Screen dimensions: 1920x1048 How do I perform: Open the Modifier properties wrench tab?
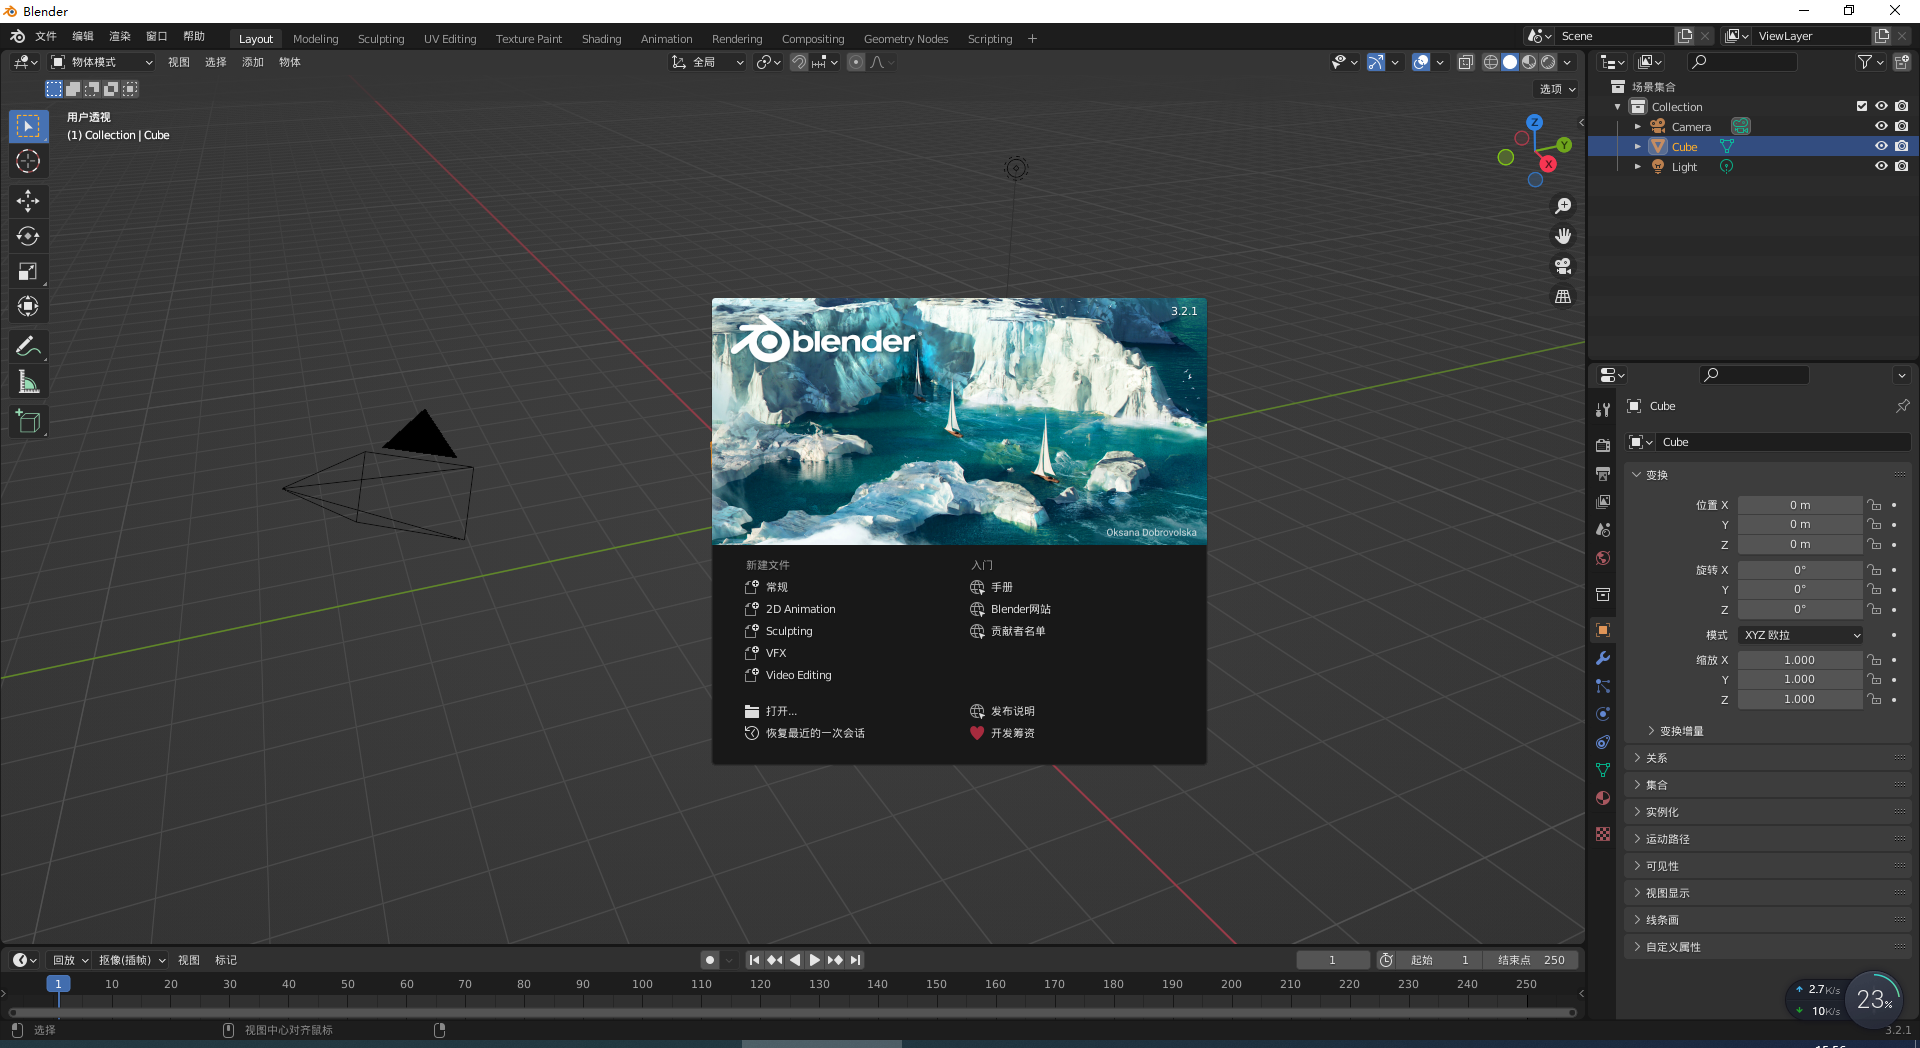coord(1603,658)
